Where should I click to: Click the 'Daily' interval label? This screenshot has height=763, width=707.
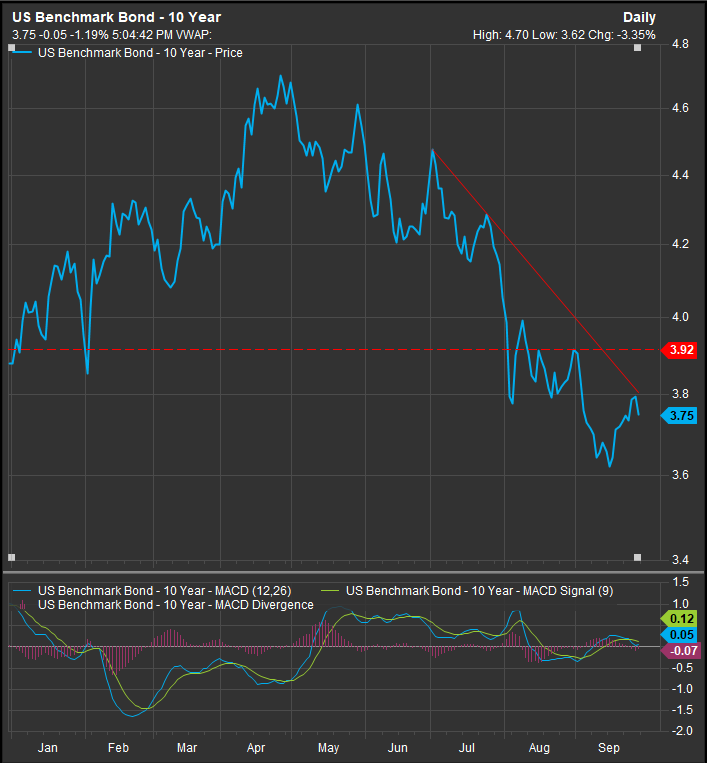639,18
